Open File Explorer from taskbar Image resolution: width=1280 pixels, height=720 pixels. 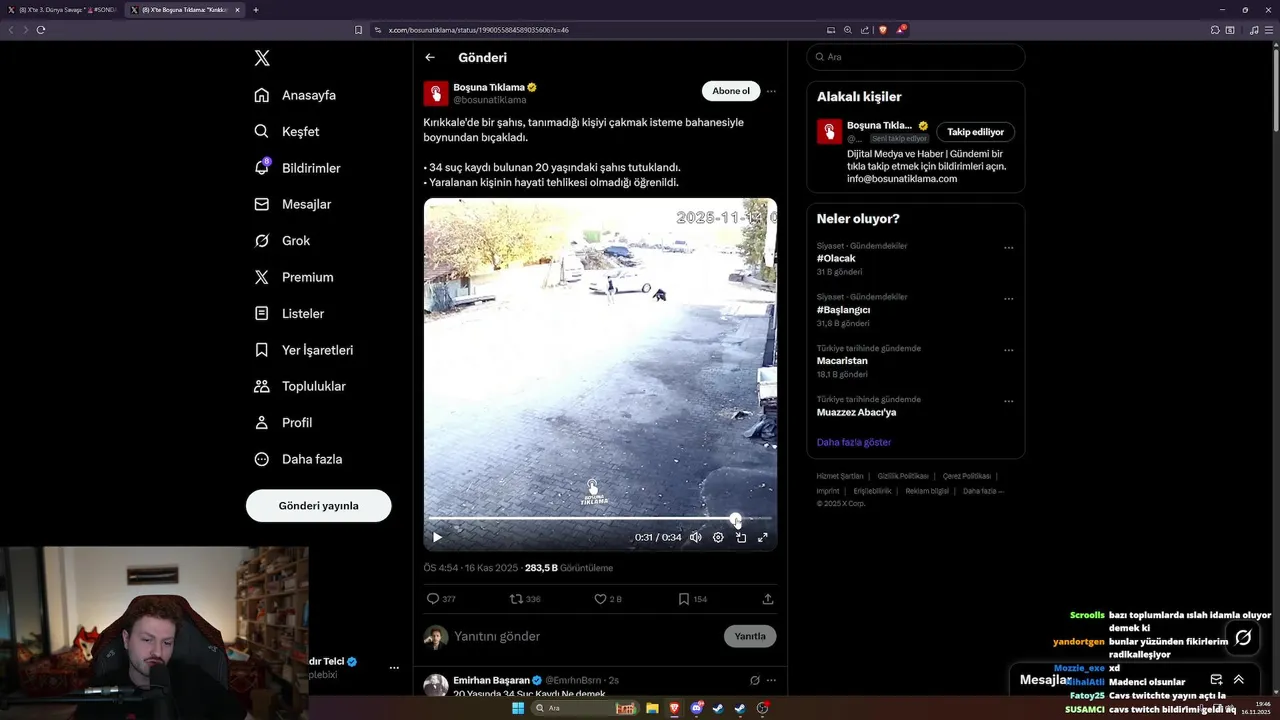(652, 708)
